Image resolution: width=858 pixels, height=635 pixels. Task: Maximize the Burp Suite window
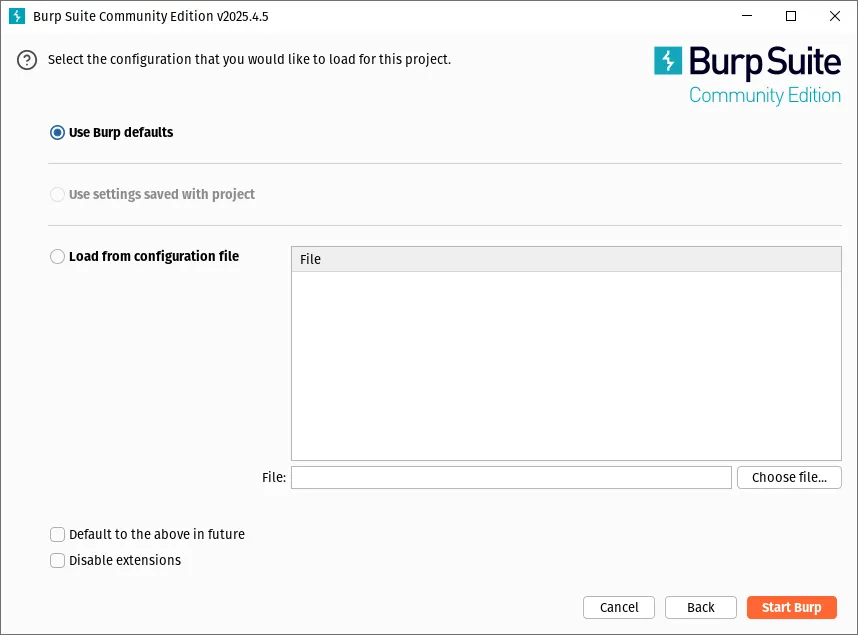(791, 16)
